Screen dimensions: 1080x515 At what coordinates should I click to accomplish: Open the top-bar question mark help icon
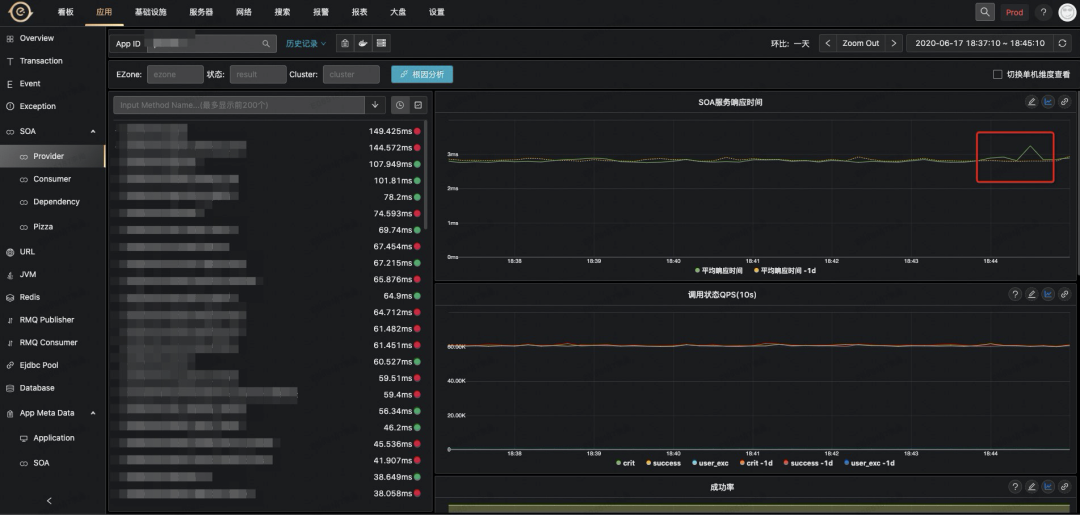click(x=1043, y=12)
